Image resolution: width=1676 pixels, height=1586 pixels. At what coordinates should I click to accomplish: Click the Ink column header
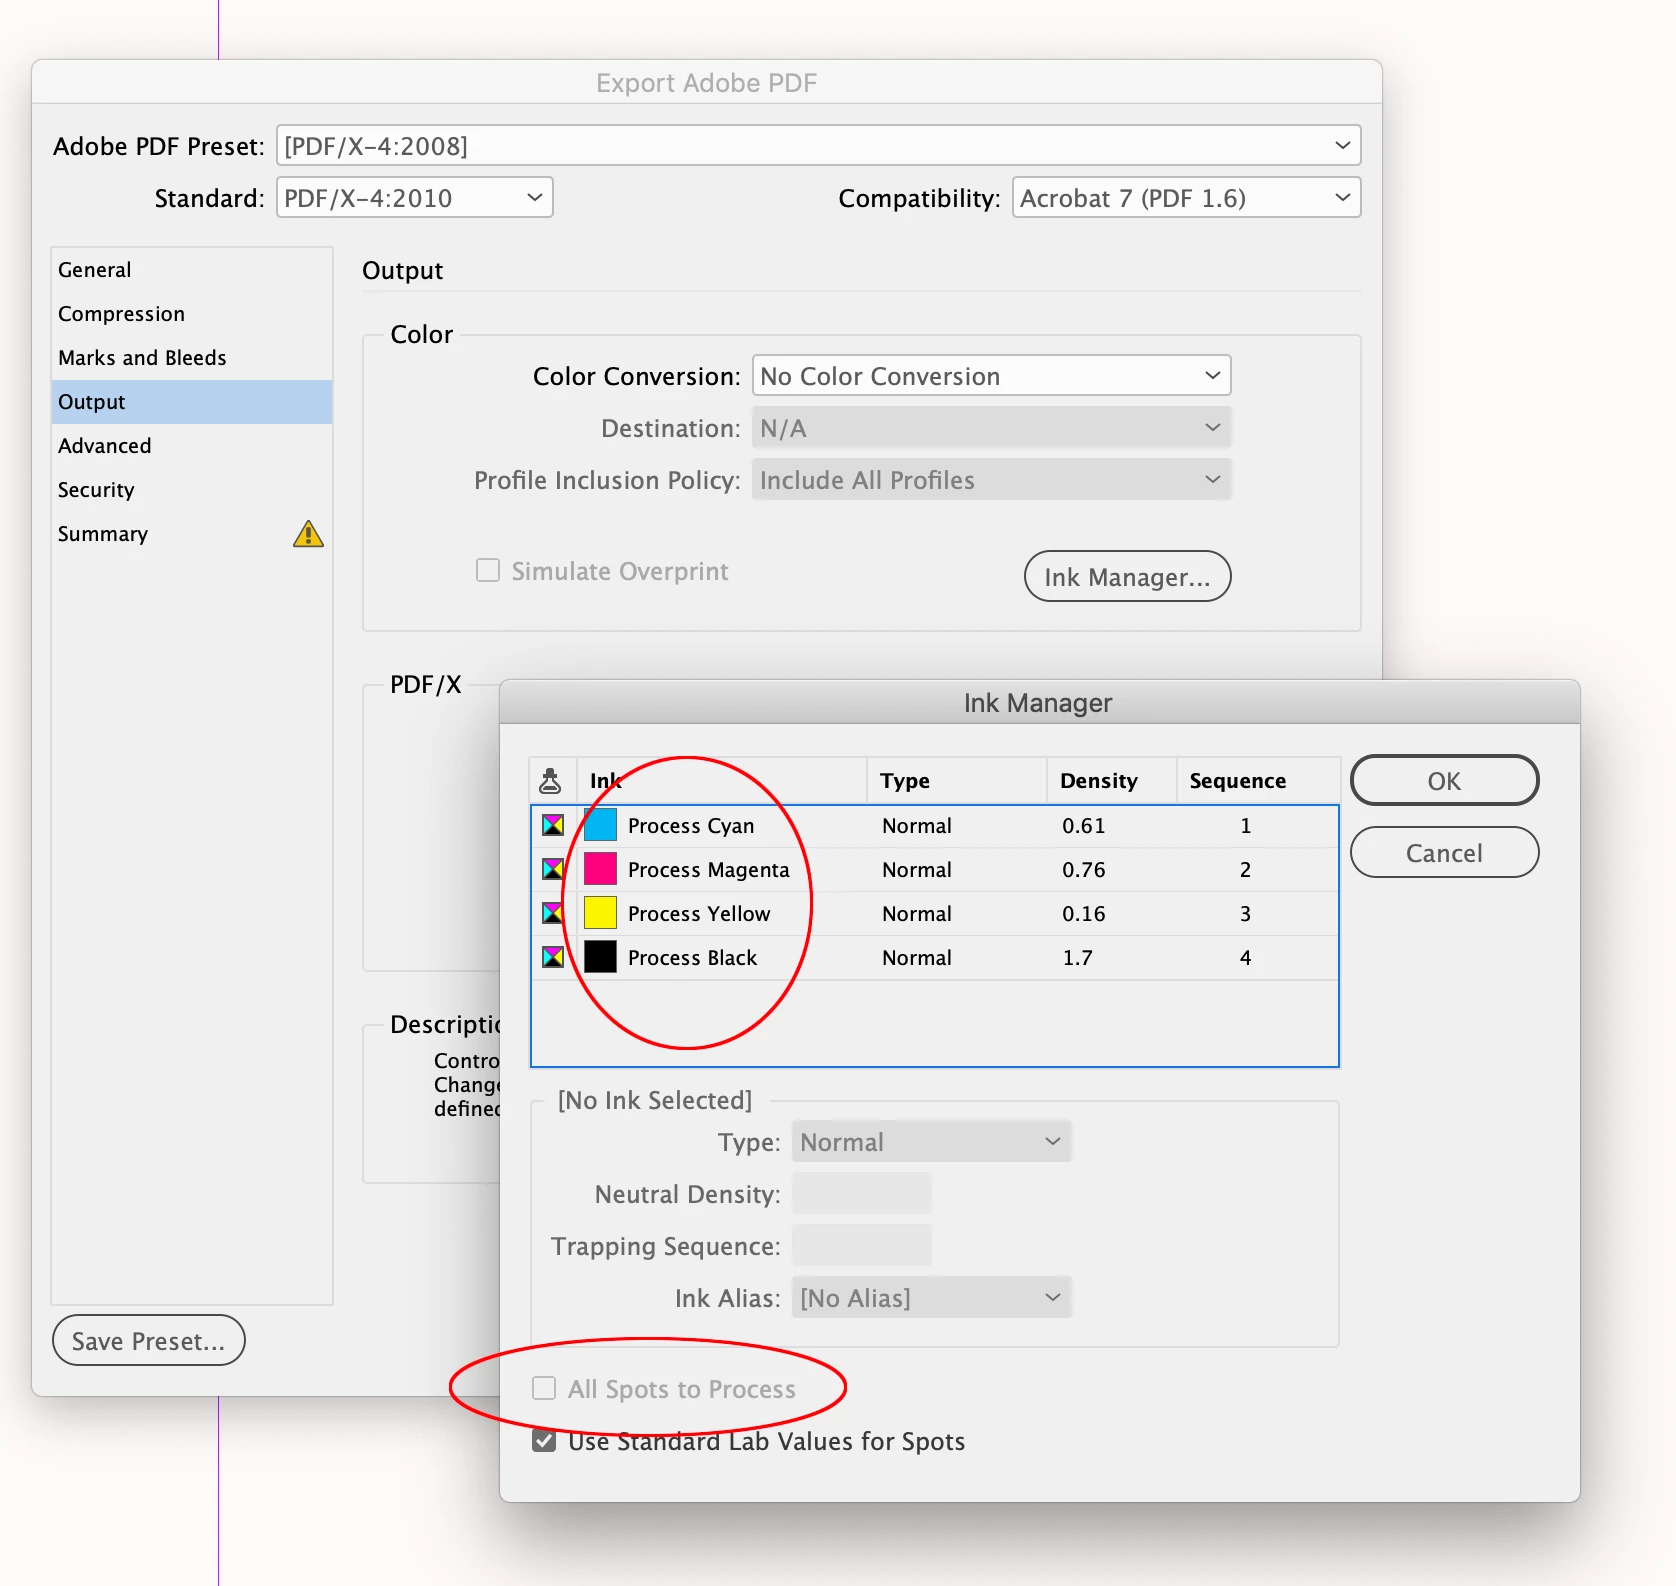(722, 780)
